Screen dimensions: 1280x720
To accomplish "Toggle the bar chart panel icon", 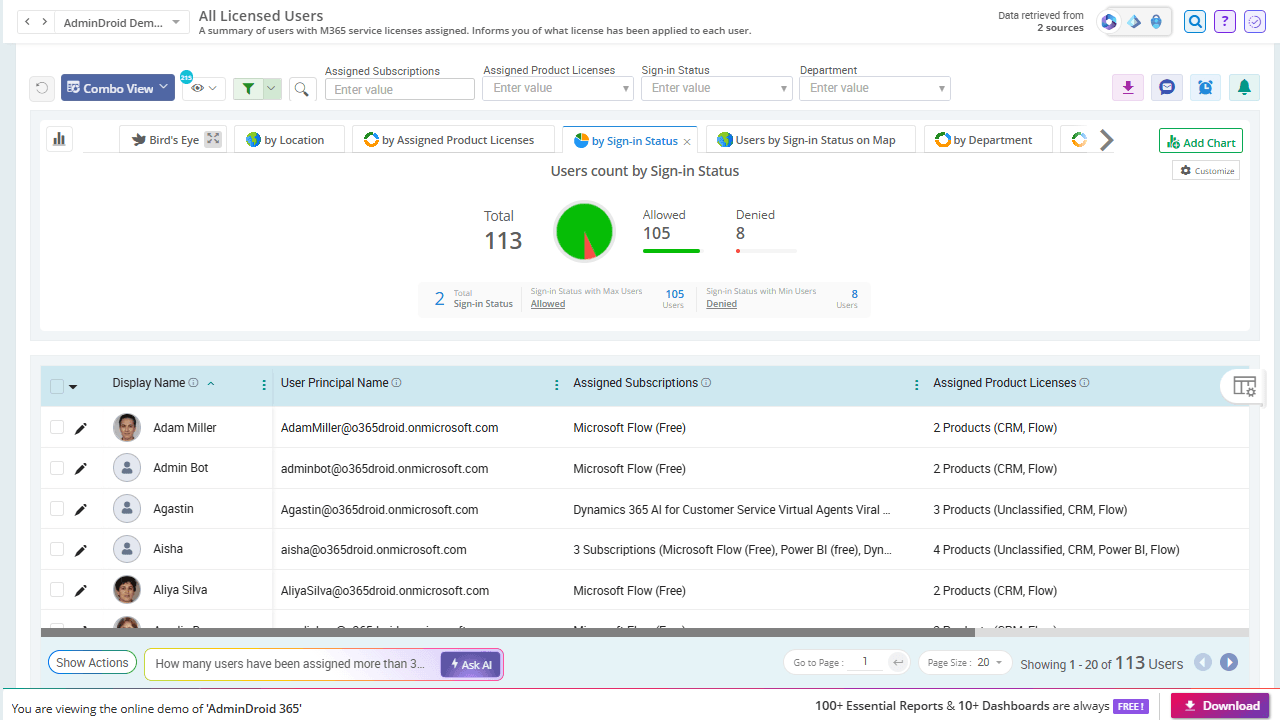I will pos(58,139).
